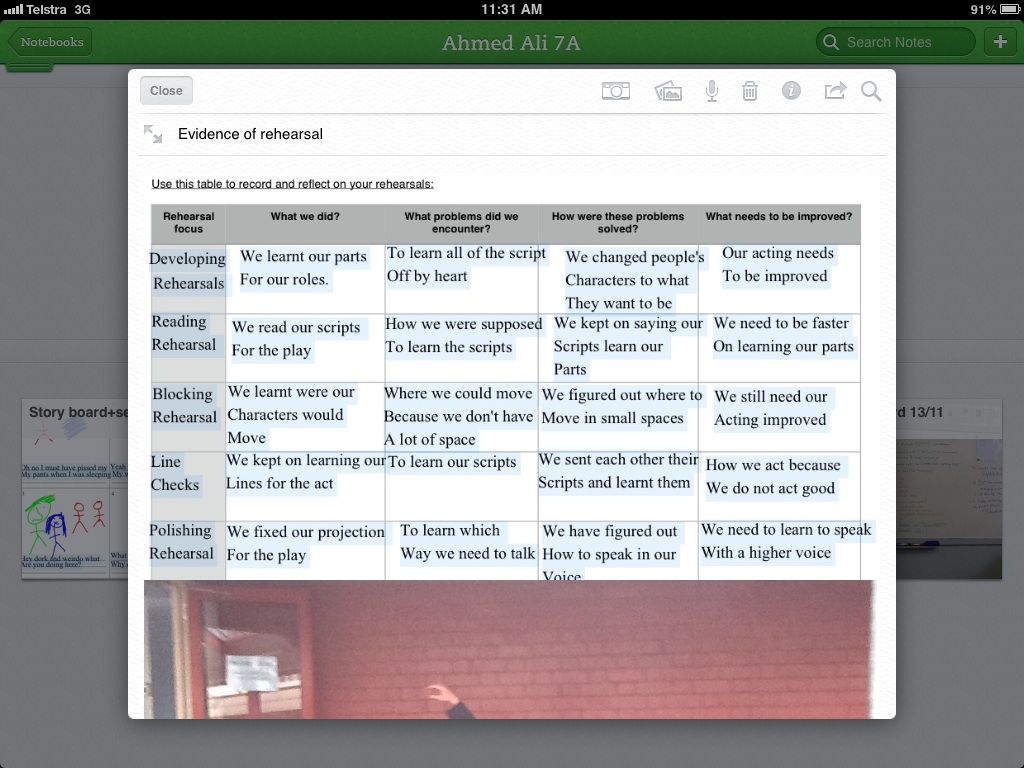
Task: Tap the Developing Rehearsals table cell
Action: 188,271
